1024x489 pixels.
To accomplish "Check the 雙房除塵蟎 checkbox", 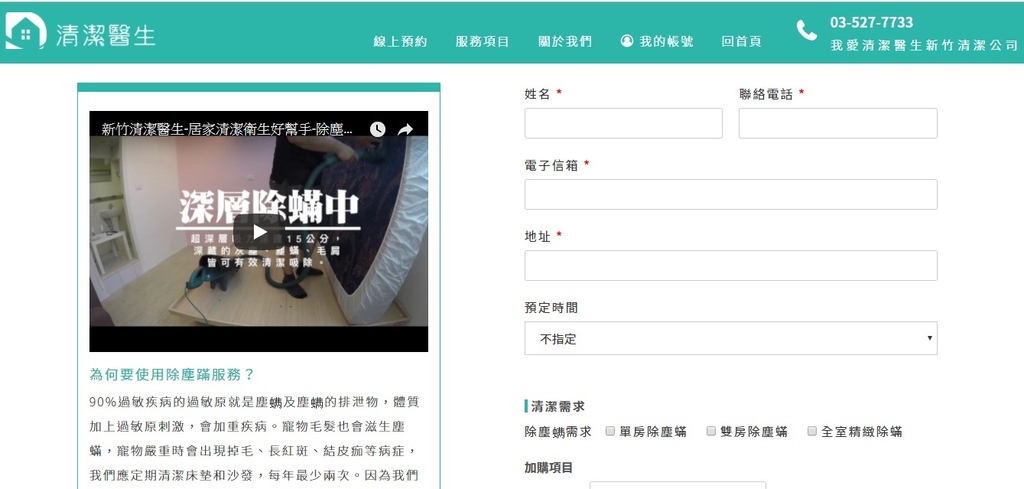I will pos(711,431).
